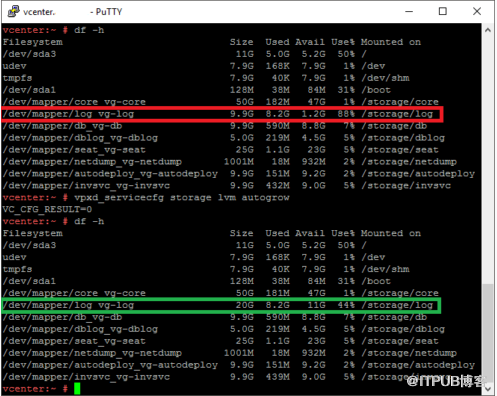Viewport: 497px width, 396px height.
Task: Open the PuTTY system menu icon
Action: click(13, 11)
